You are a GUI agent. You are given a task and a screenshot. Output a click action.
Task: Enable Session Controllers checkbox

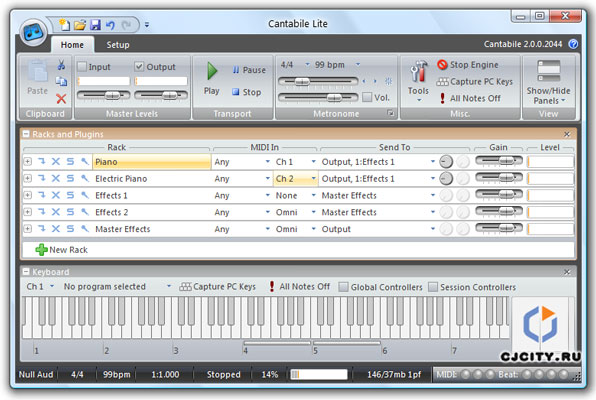pos(433,287)
